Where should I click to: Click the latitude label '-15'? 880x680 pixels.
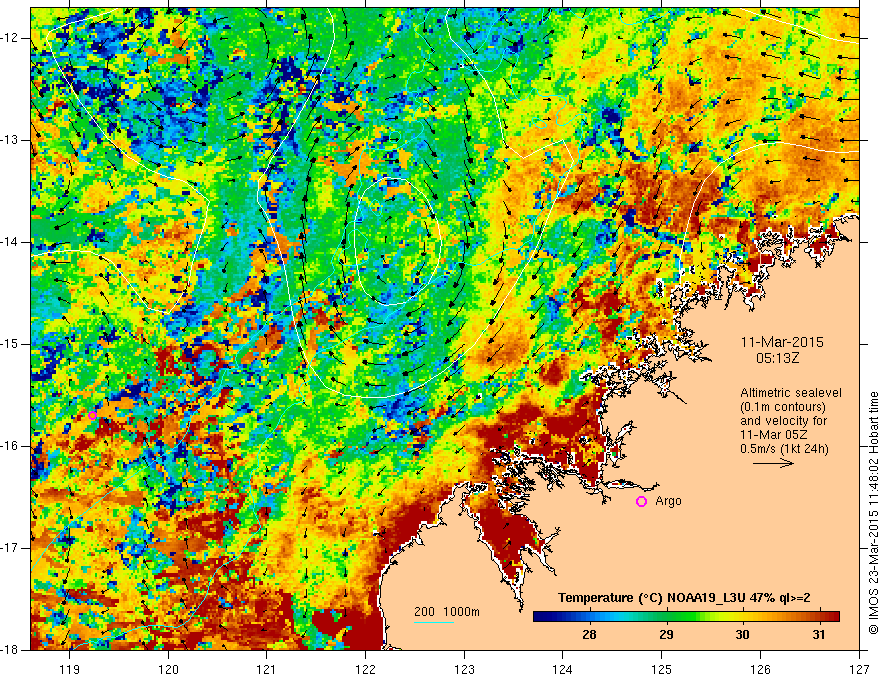10,344
